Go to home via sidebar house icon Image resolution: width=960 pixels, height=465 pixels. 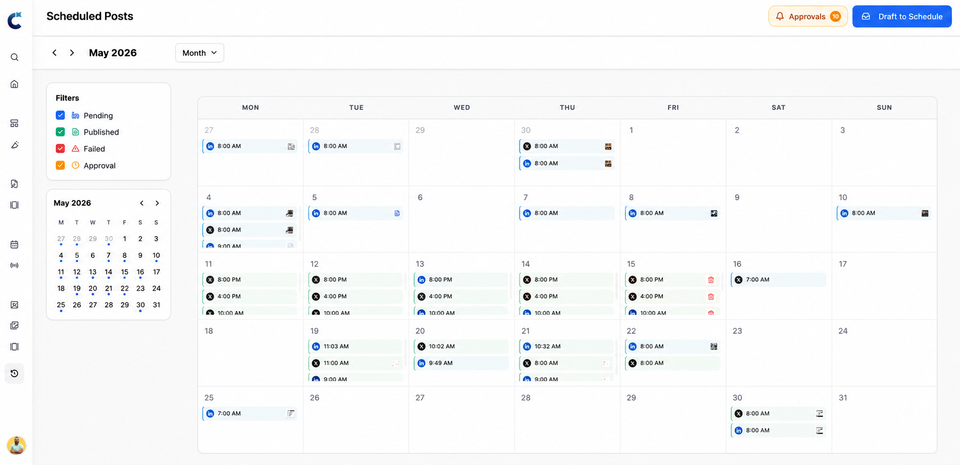(14, 84)
